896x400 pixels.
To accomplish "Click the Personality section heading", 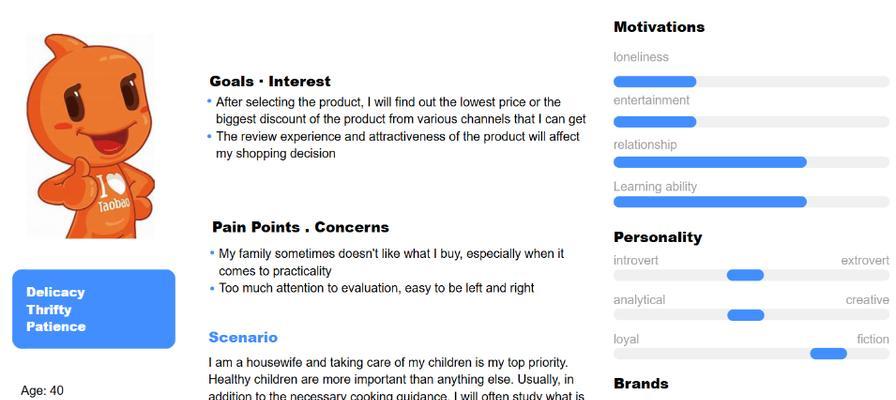I will [x=658, y=237].
